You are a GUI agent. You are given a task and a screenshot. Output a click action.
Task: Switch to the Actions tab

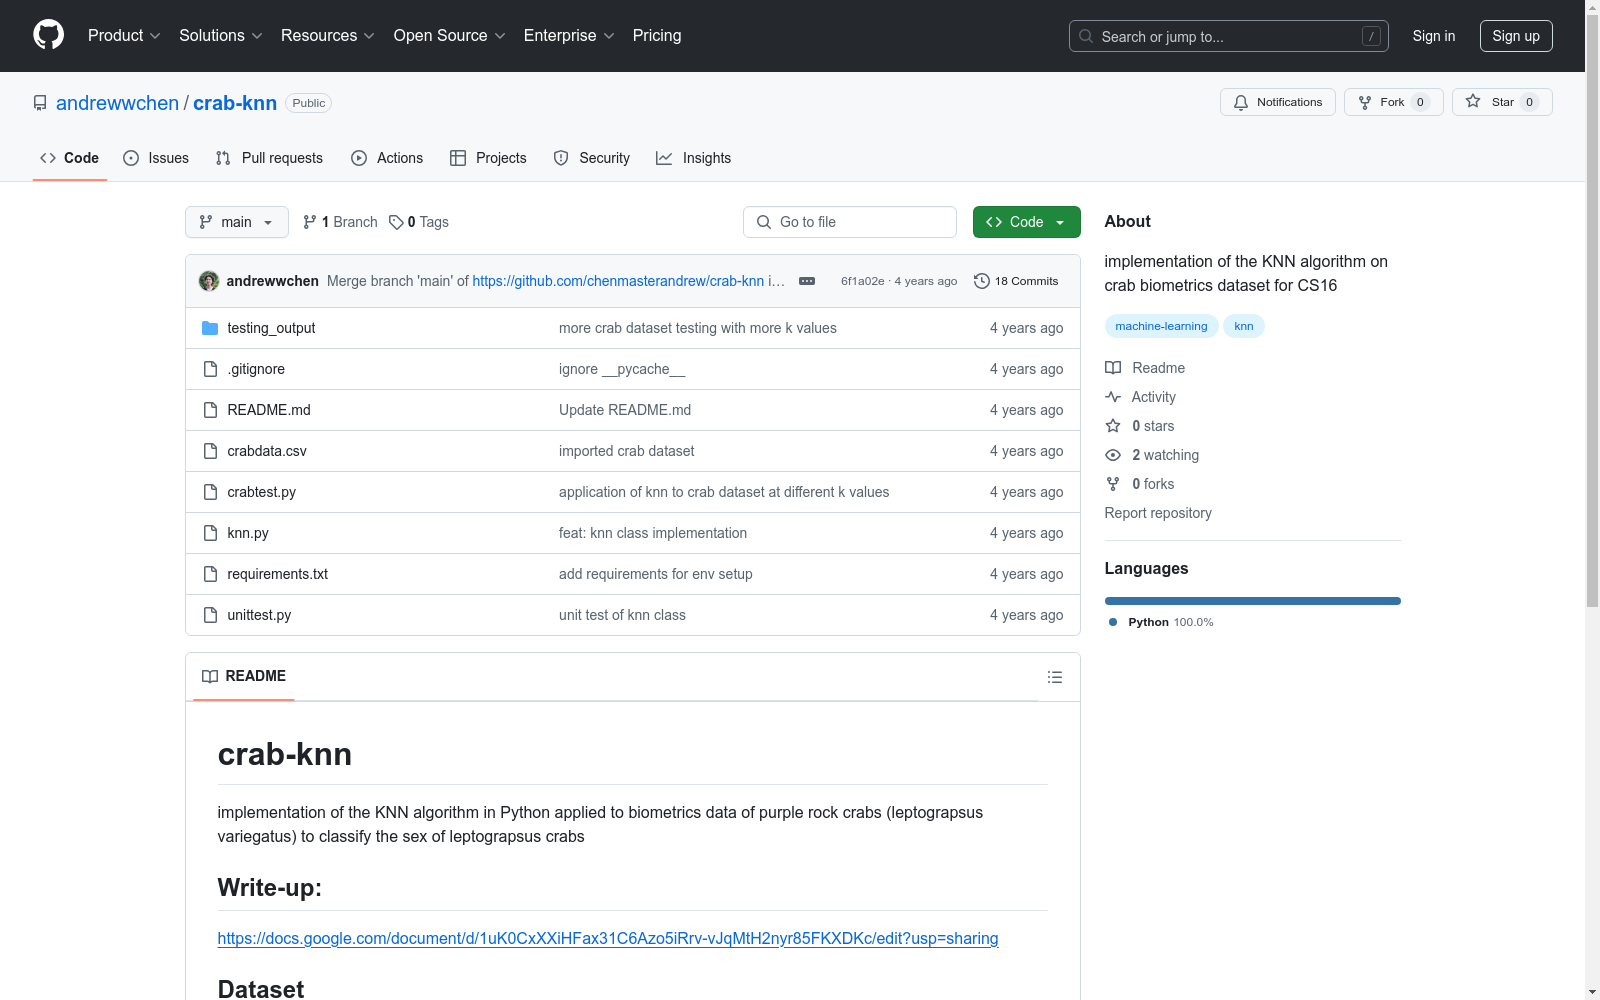tap(387, 158)
